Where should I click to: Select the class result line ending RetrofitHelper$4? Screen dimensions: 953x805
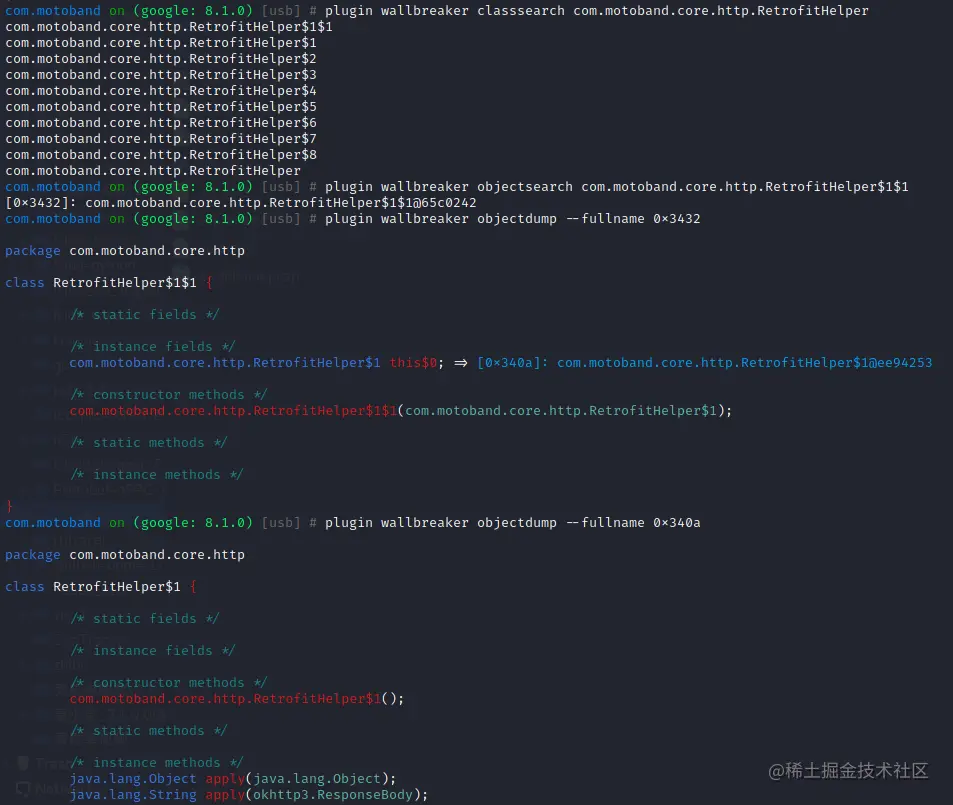click(x=161, y=91)
